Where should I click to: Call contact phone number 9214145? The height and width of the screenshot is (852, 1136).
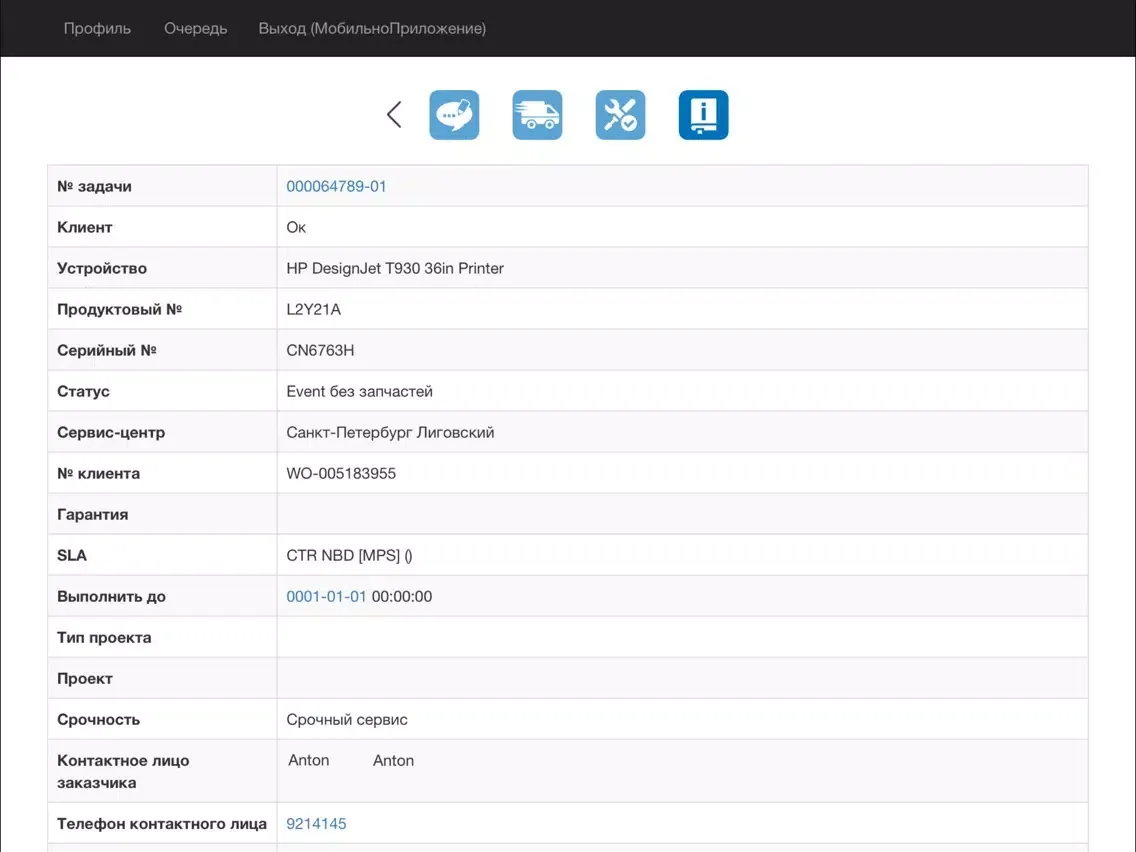[x=316, y=824]
